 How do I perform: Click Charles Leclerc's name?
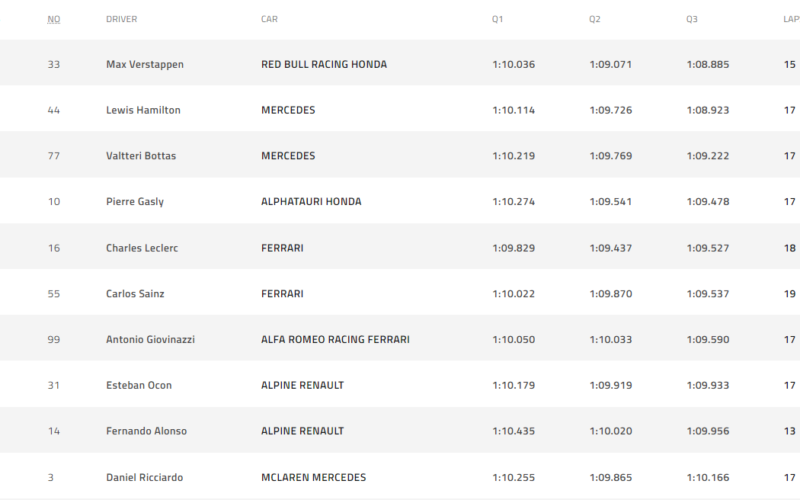142,248
